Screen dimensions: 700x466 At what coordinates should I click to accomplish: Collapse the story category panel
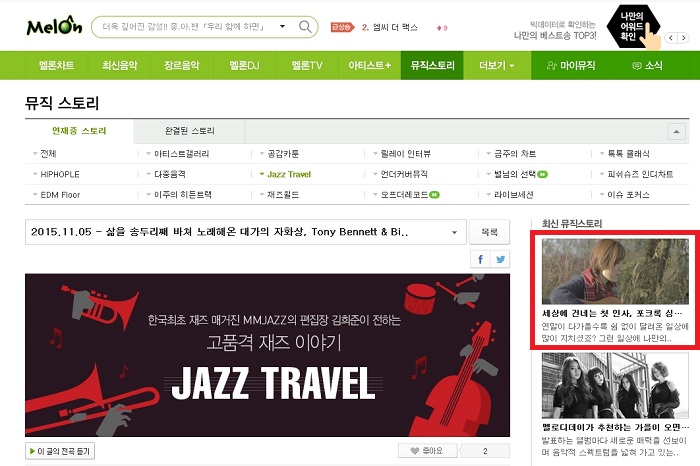(676, 131)
